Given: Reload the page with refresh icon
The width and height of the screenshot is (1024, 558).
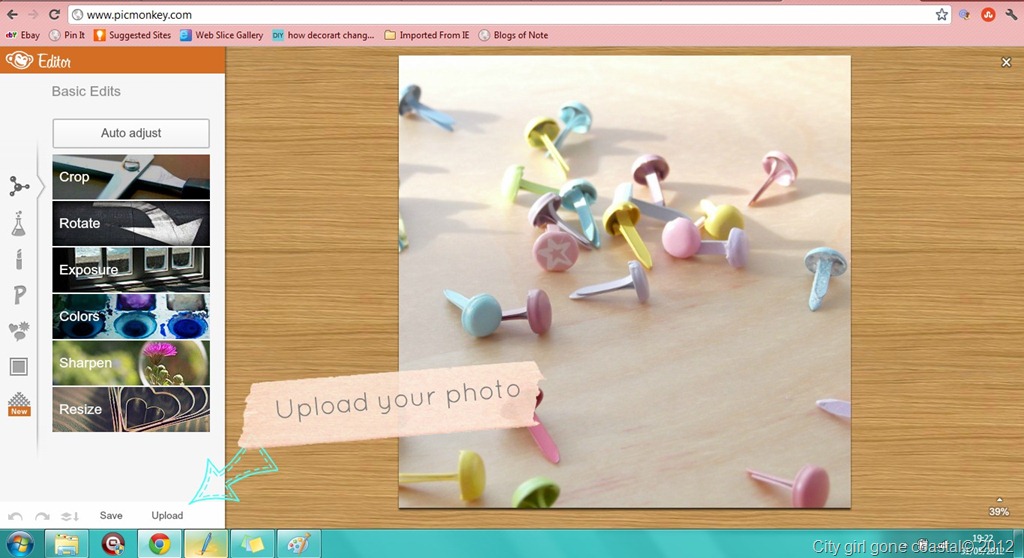Looking at the screenshot, I should (54, 14).
